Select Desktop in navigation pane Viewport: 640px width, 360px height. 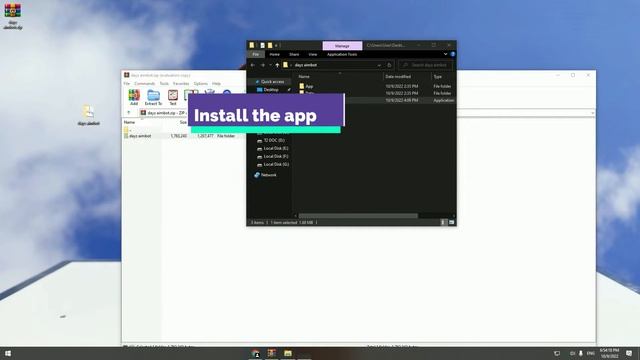[271, 89]
